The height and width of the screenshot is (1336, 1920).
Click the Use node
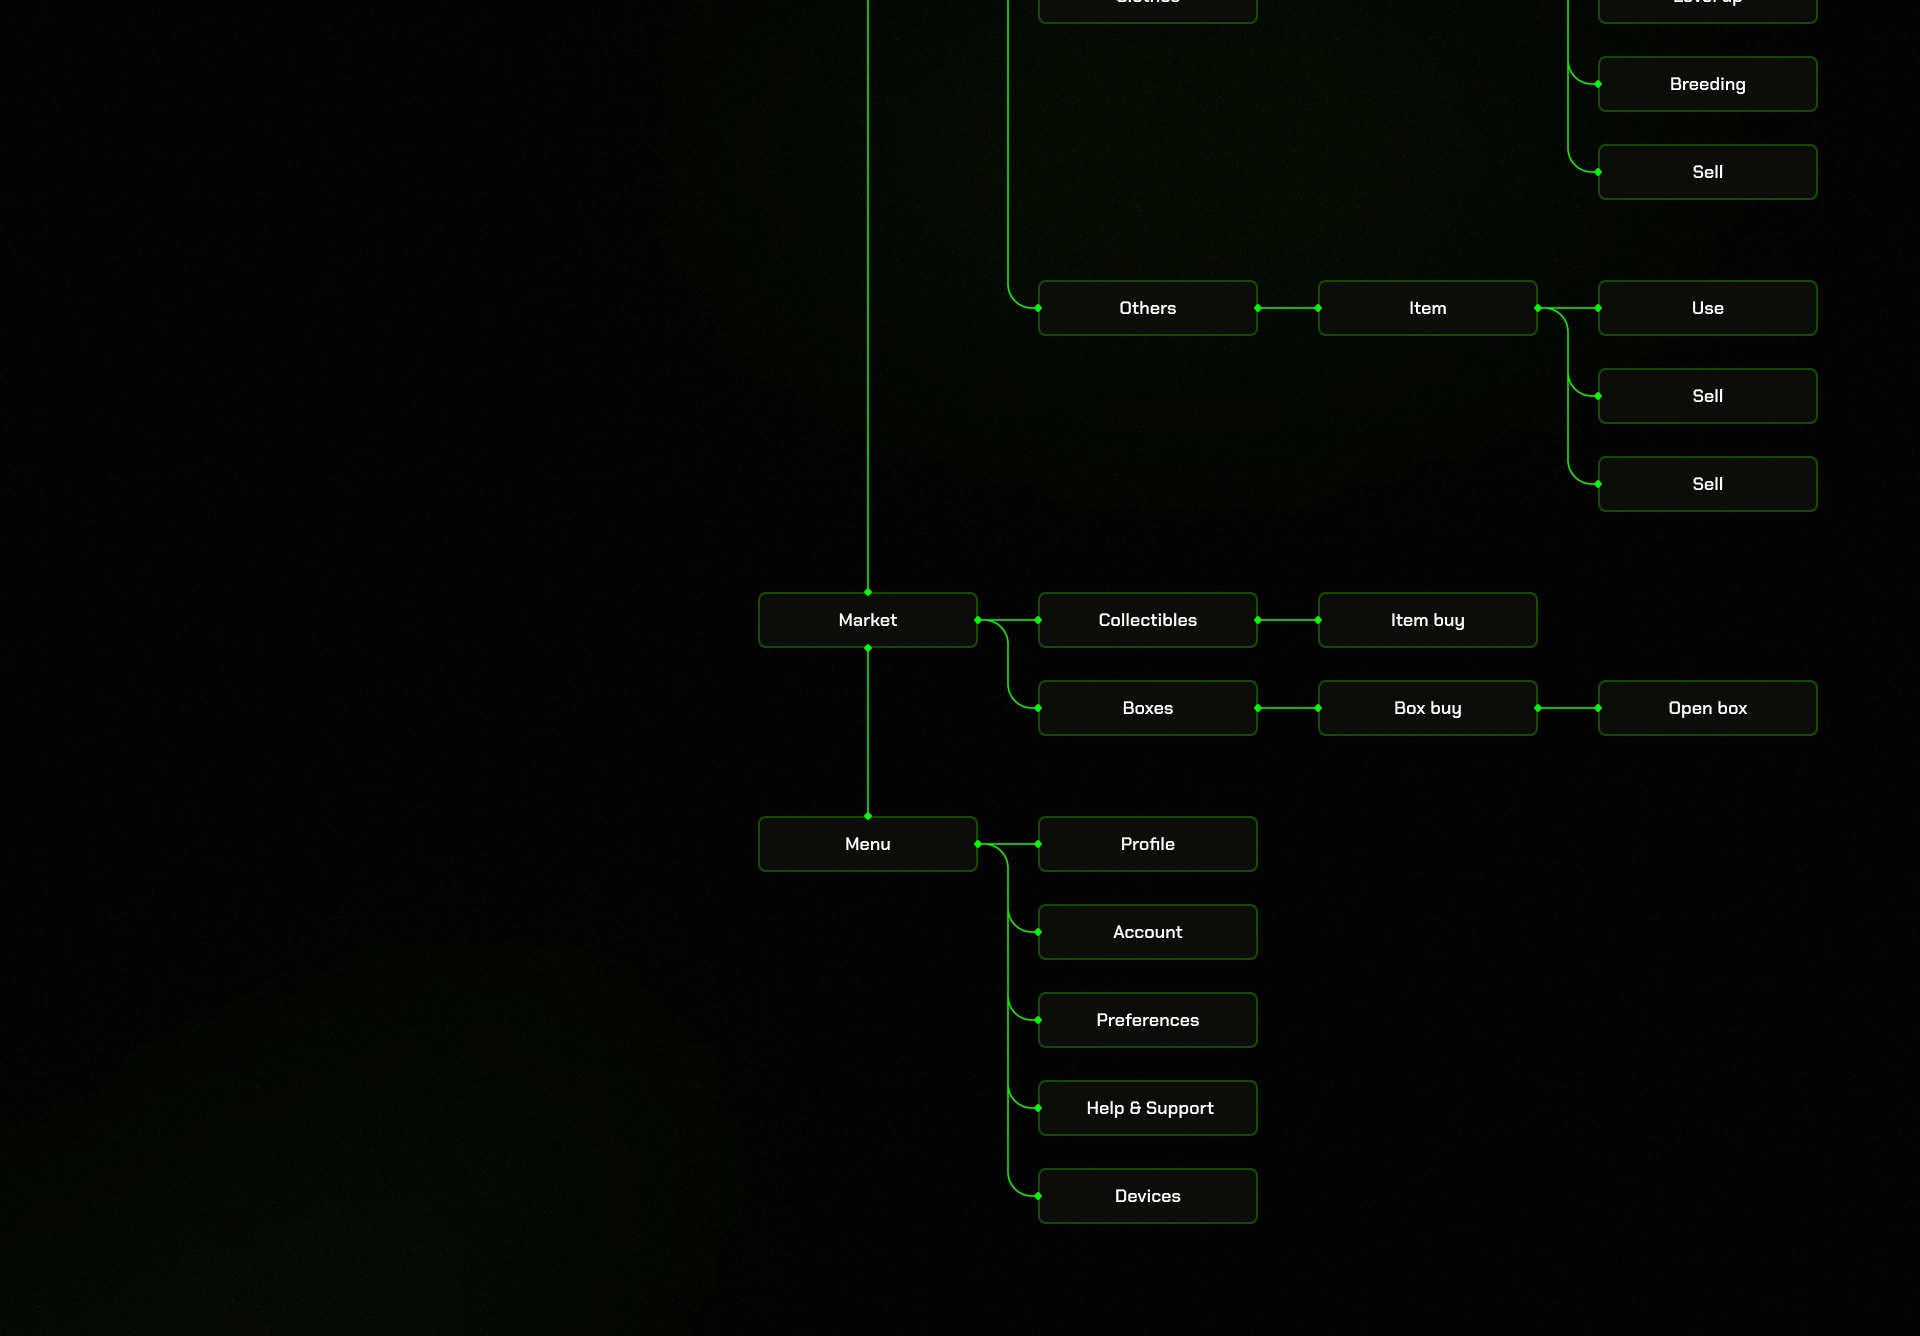1707,308
